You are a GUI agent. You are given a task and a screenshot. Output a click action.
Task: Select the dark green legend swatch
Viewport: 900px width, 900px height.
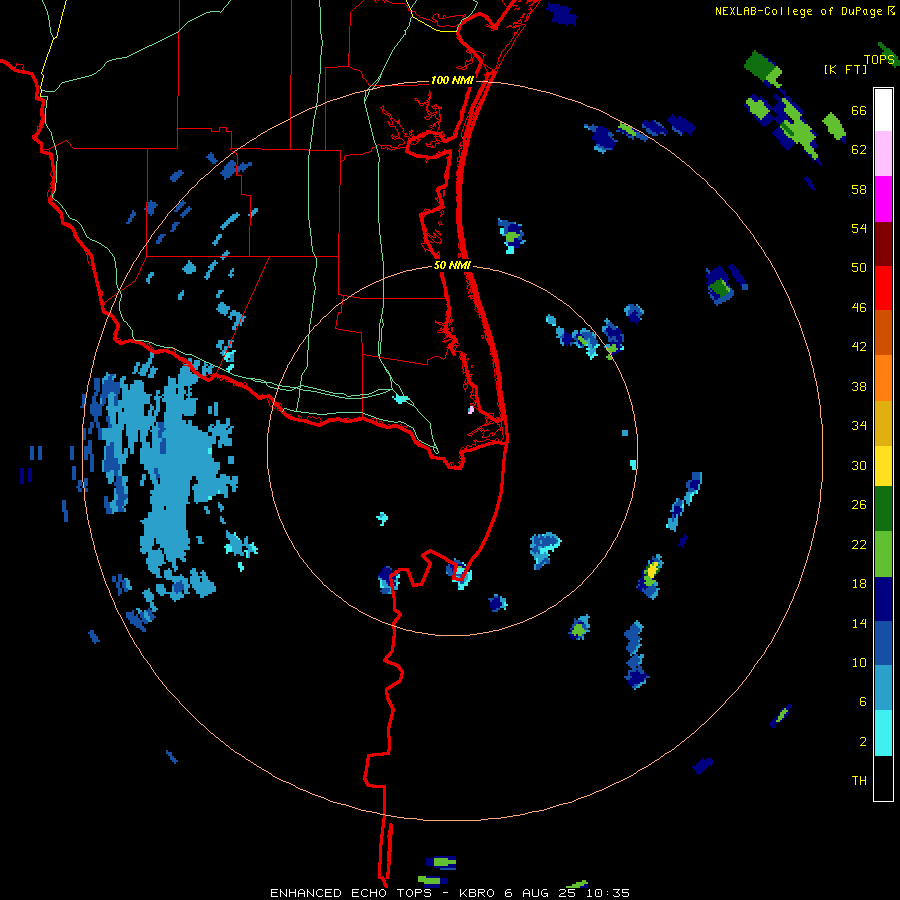pos(883,509)
